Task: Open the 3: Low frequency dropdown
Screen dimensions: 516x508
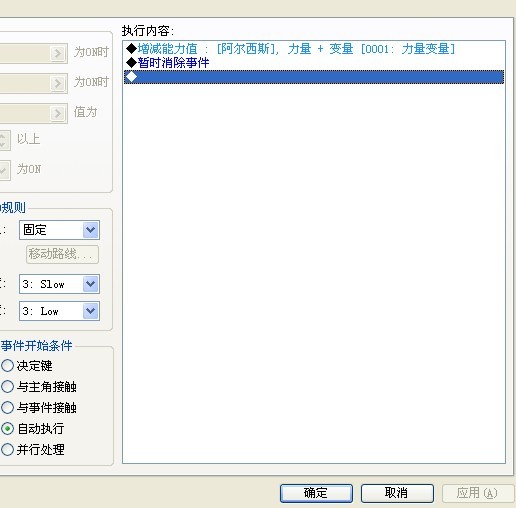Action: 59,311
